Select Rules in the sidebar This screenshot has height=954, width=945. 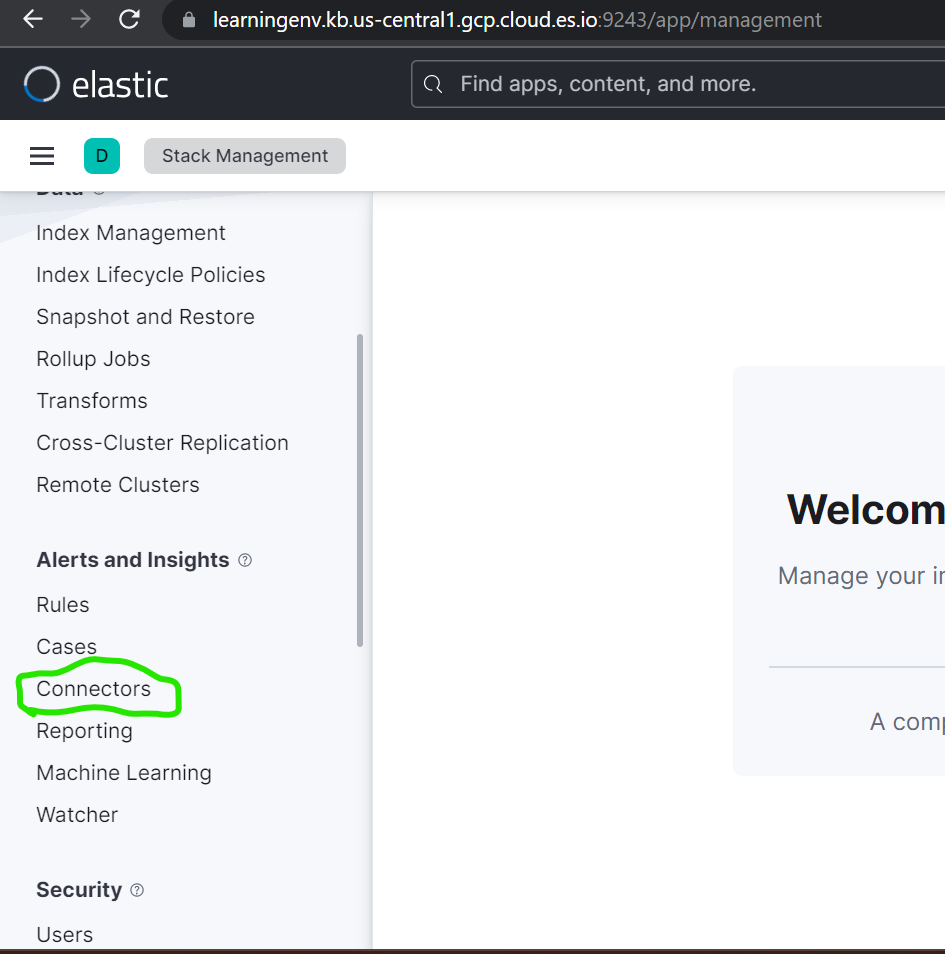[x=63, y=605]
